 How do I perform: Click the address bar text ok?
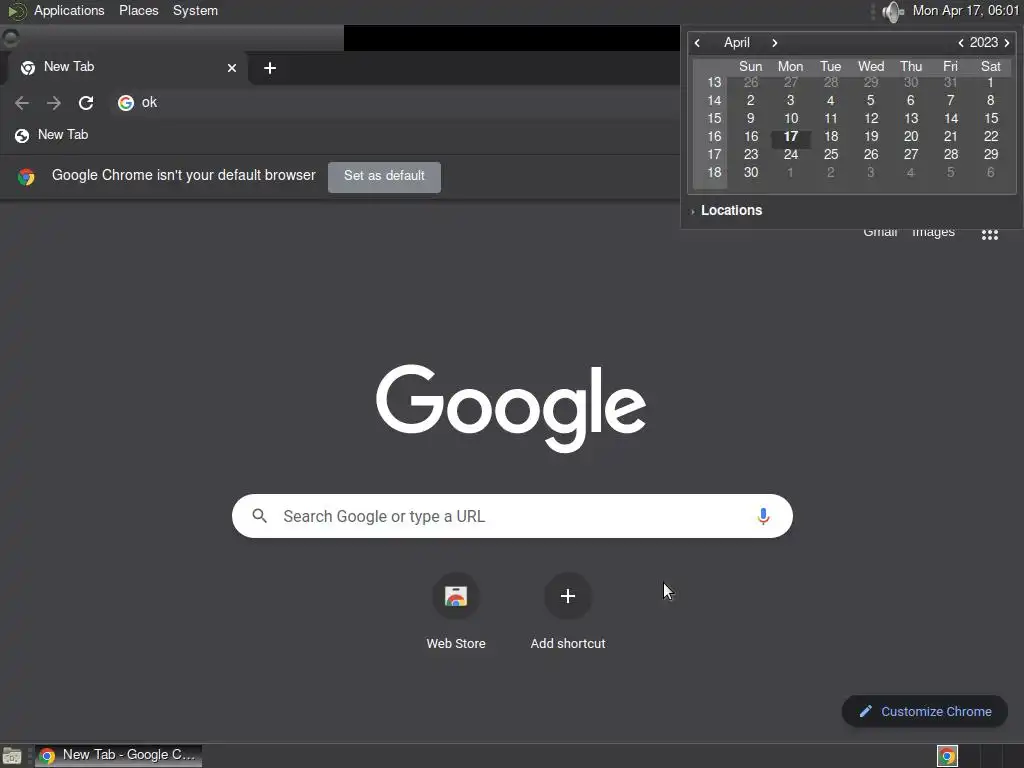coord(149,103)
